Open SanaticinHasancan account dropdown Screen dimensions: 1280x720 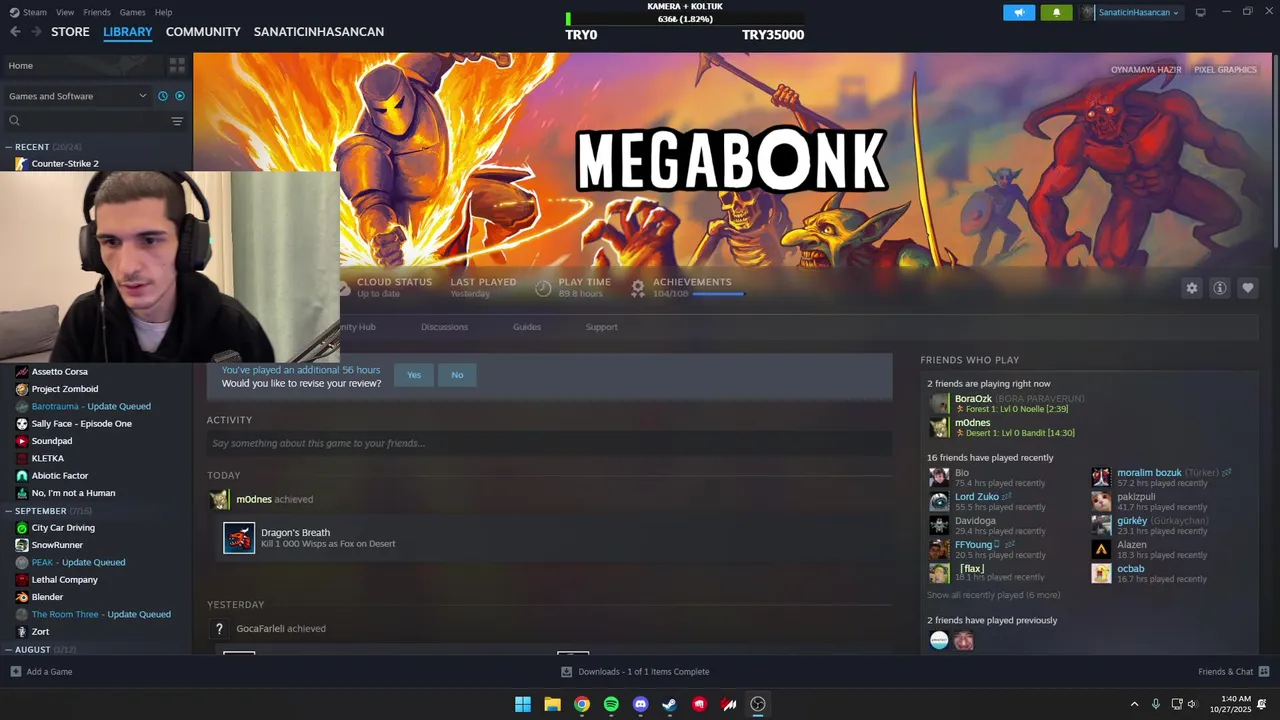[1131, 12]
